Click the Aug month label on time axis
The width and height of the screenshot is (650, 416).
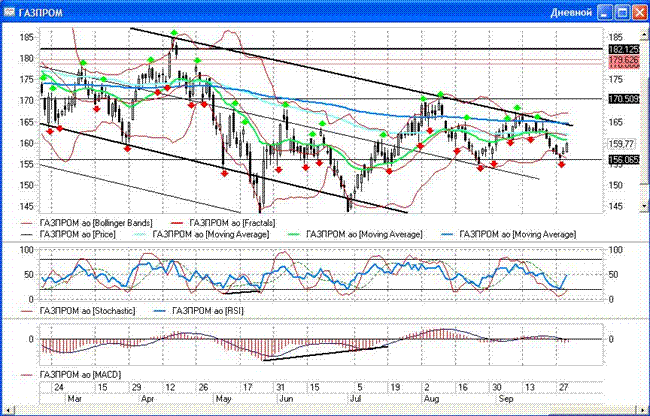click(x=431, y=399)
